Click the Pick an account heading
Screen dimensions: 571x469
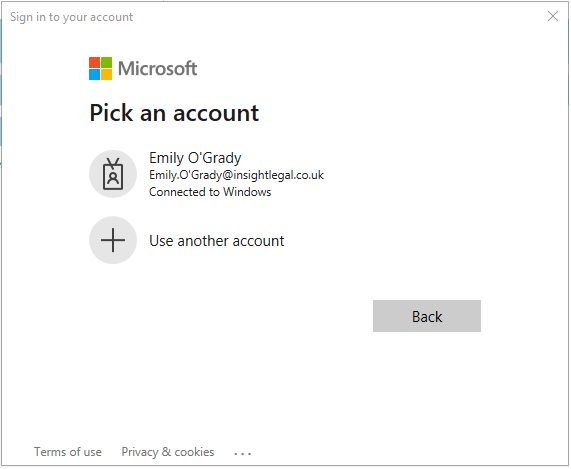point(174,113)
